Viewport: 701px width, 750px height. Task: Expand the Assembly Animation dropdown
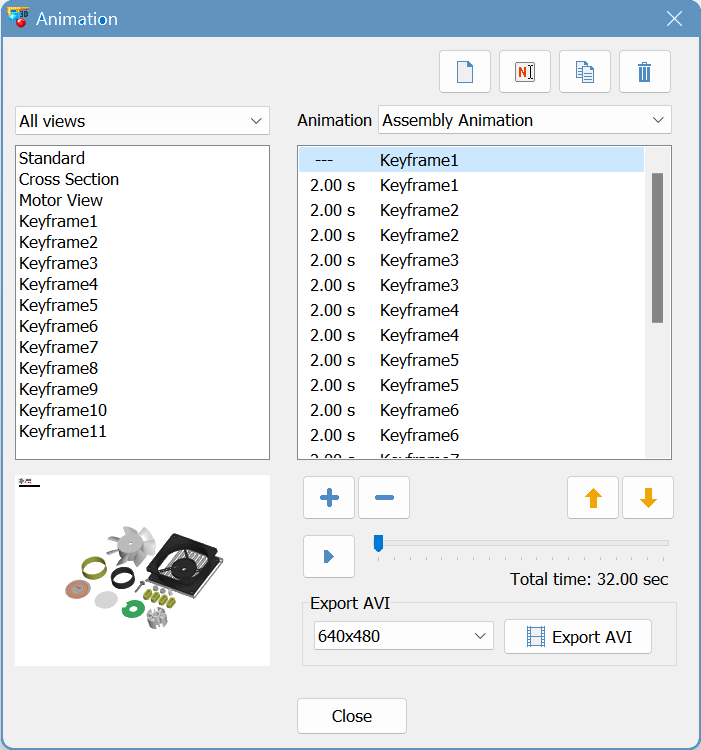[x=525, y=120]
